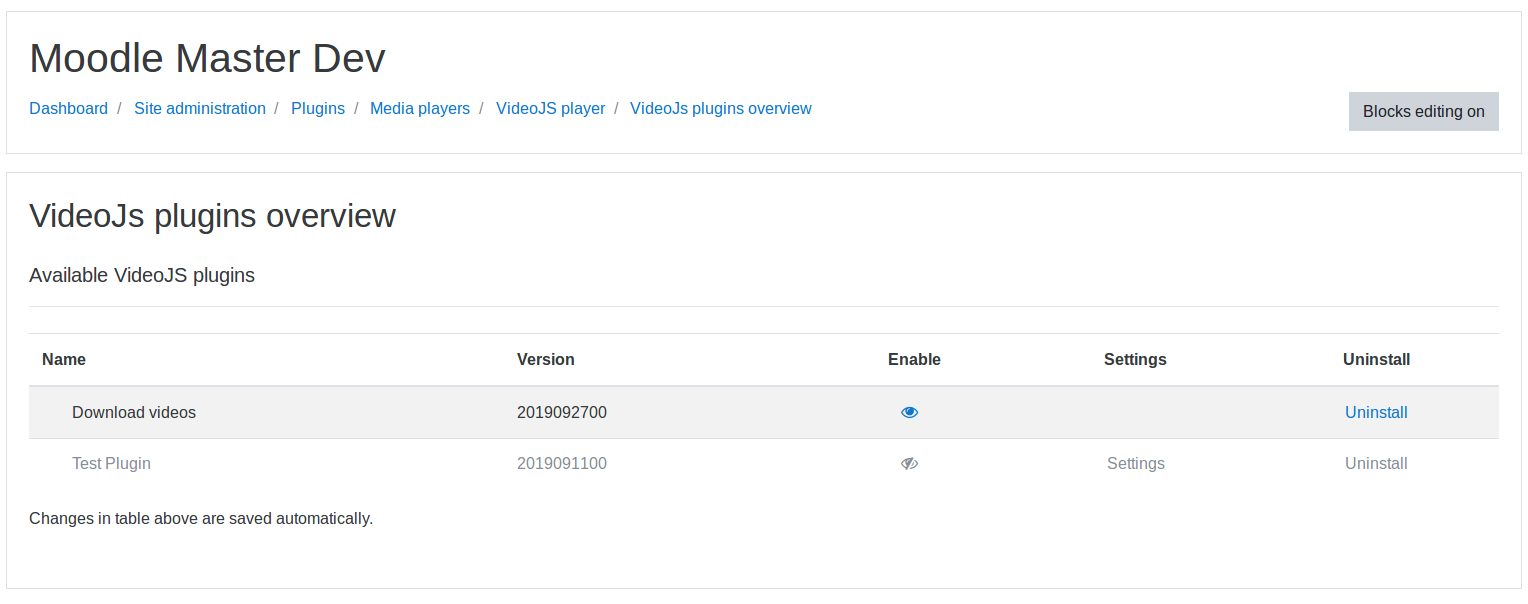Click Available VideoJS plugins subheading
Screen dimensions: 1528x604
click(x=142, y=275)
